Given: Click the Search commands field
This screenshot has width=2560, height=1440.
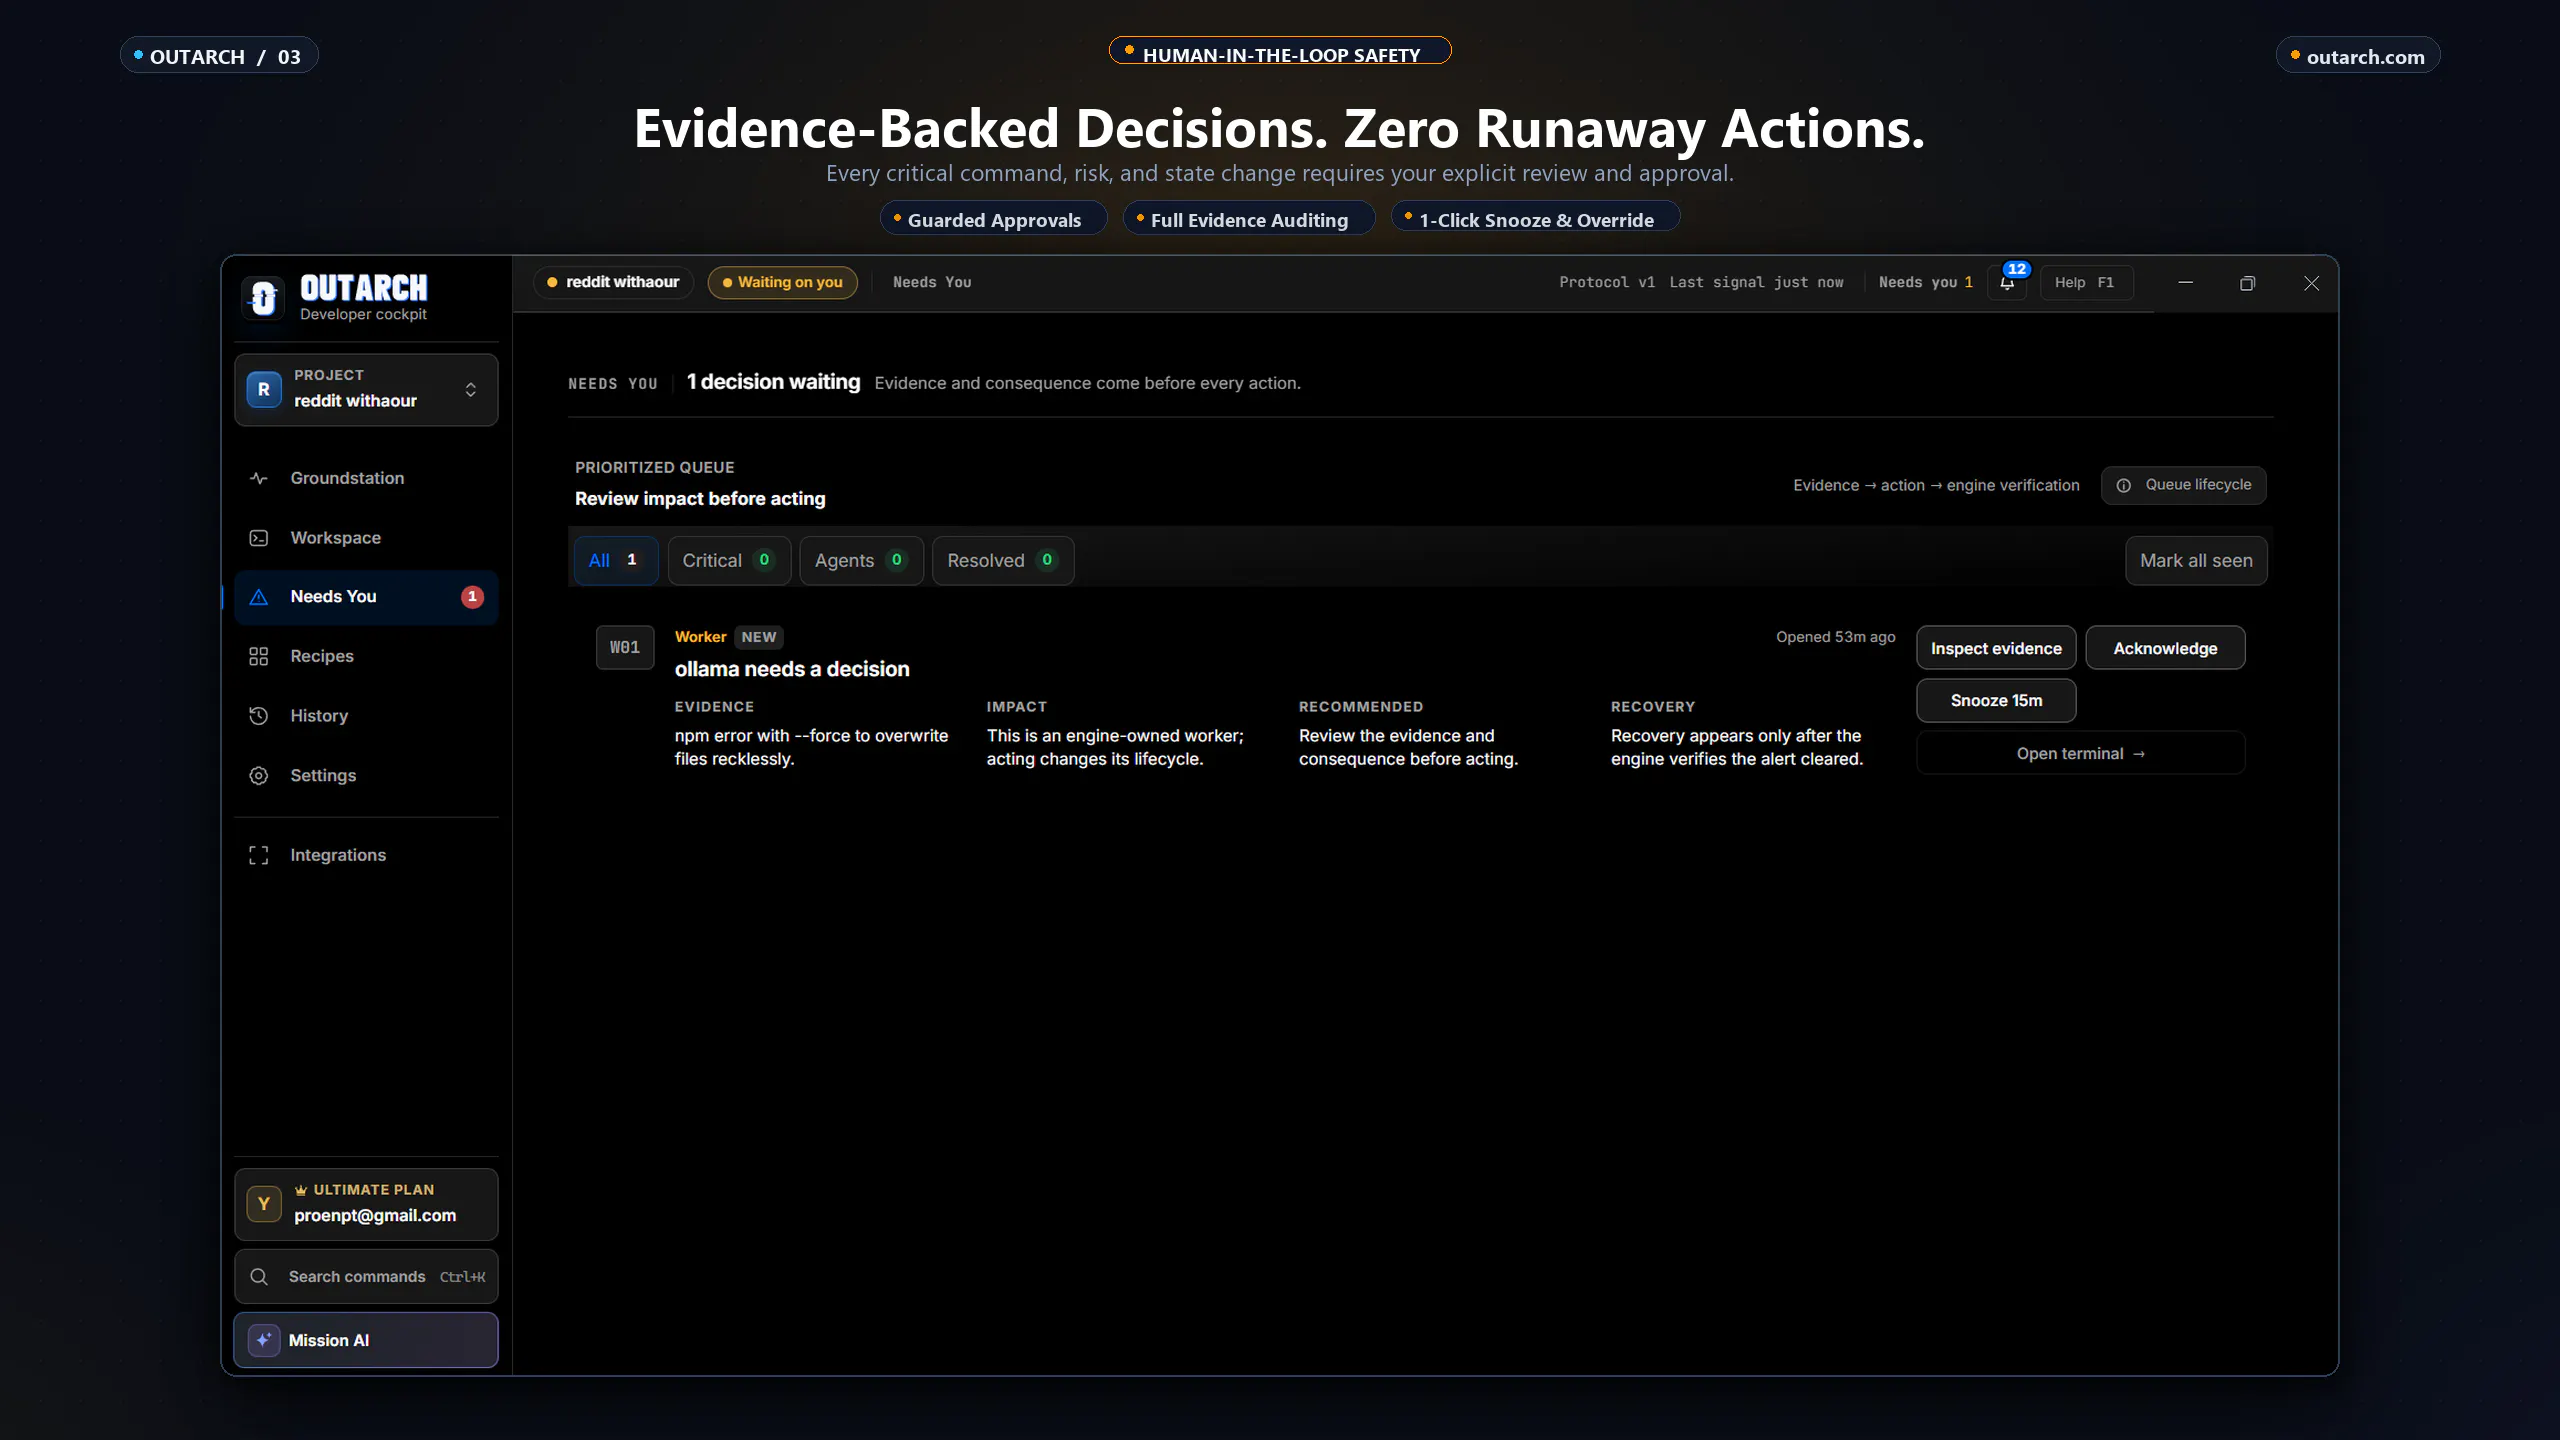Looking at the screenshot, I should click(x=366, y=1276).
